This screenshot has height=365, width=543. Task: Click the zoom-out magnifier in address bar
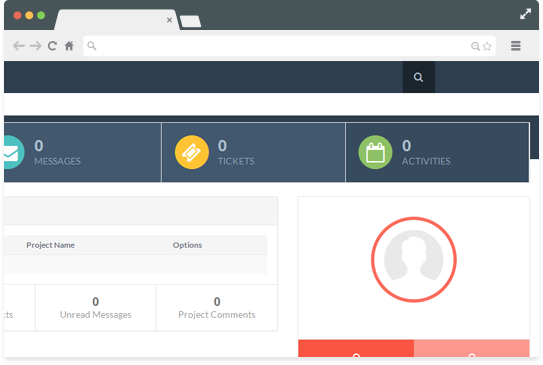(x=475, y=46)
